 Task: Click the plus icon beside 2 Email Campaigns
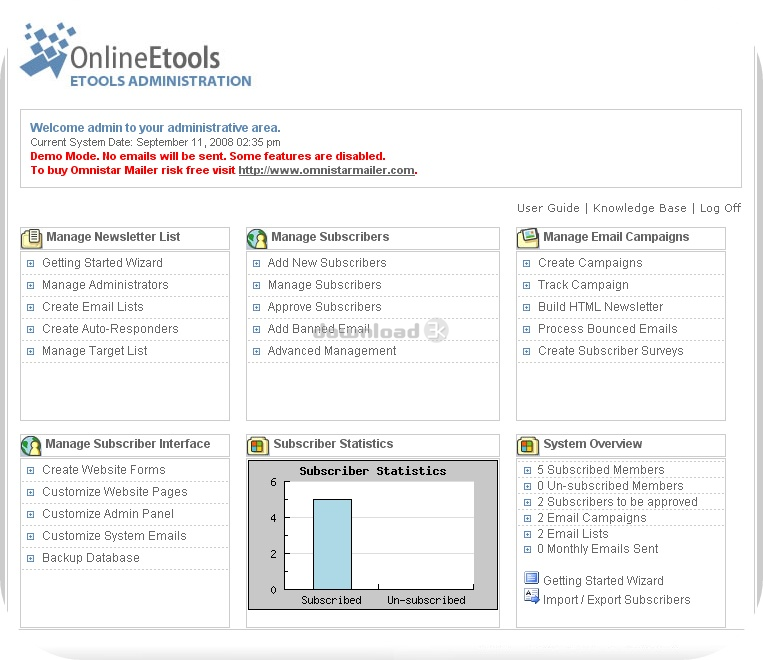(527, 518)
